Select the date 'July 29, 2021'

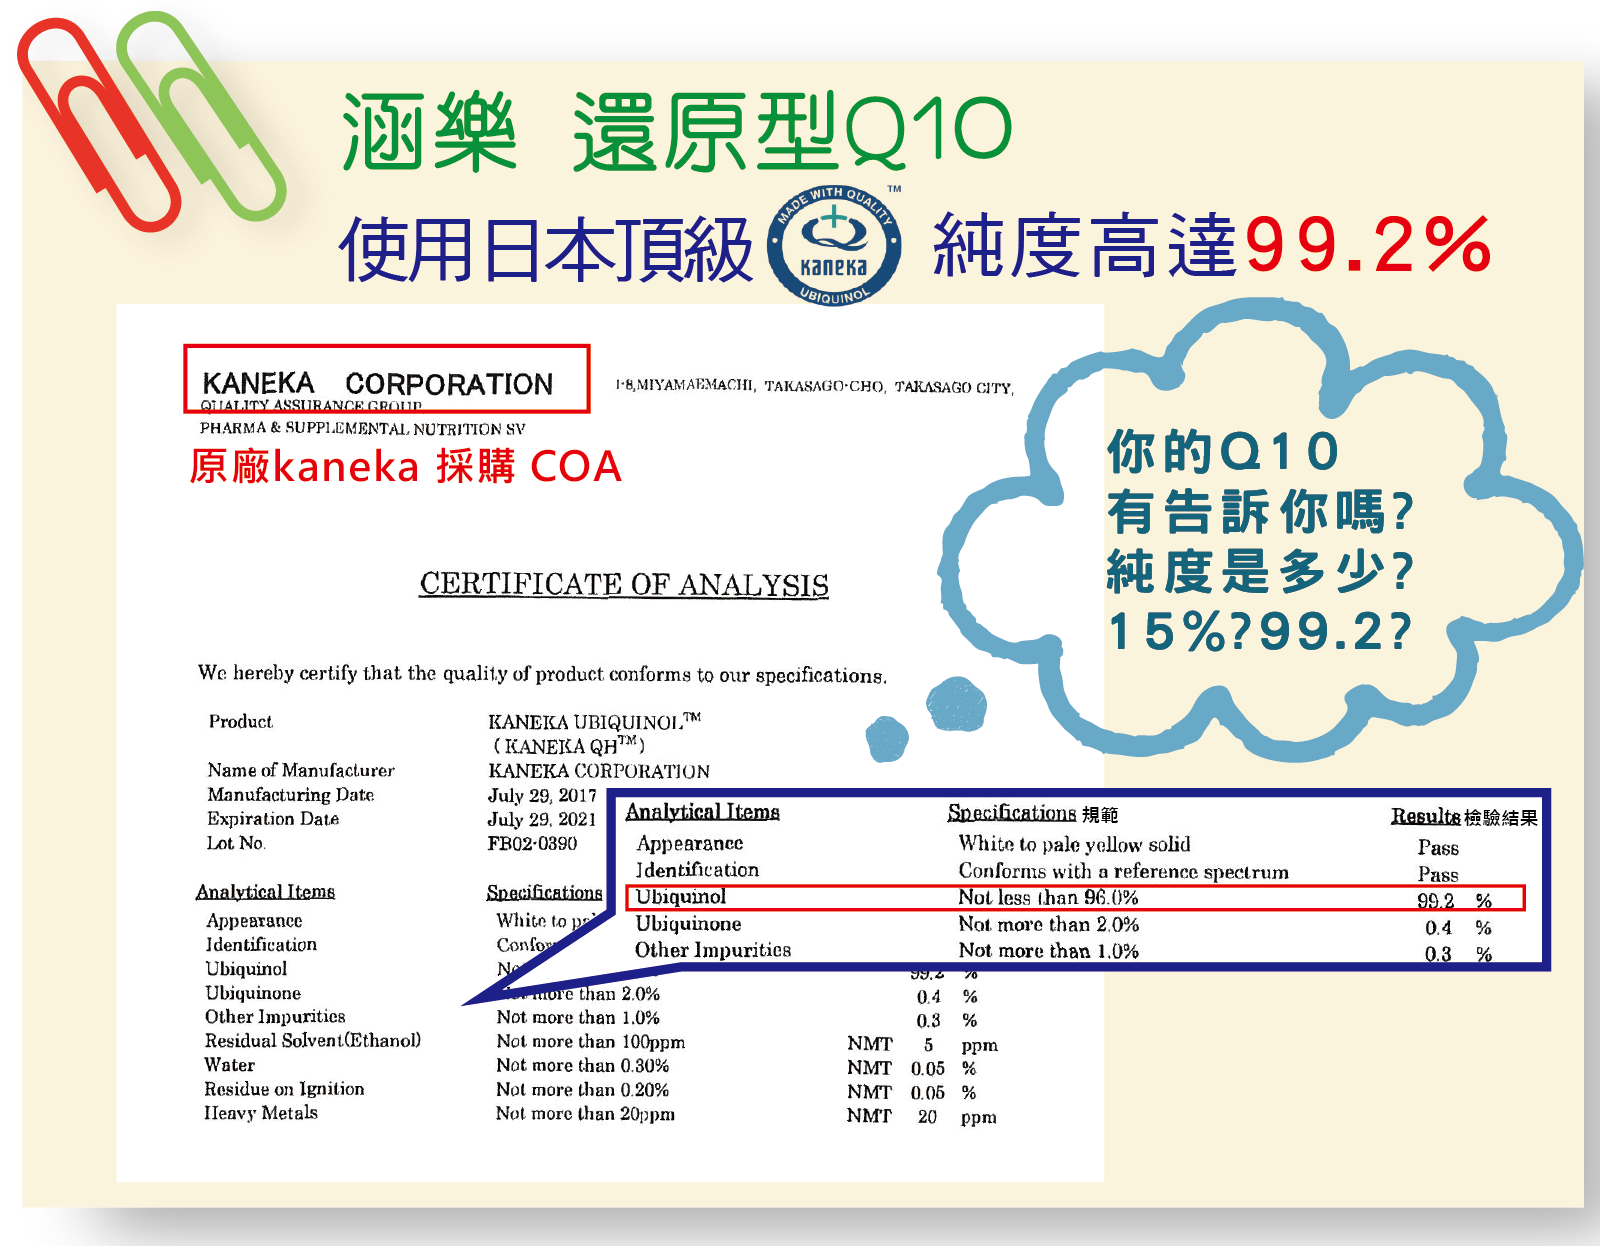(542, 820)
